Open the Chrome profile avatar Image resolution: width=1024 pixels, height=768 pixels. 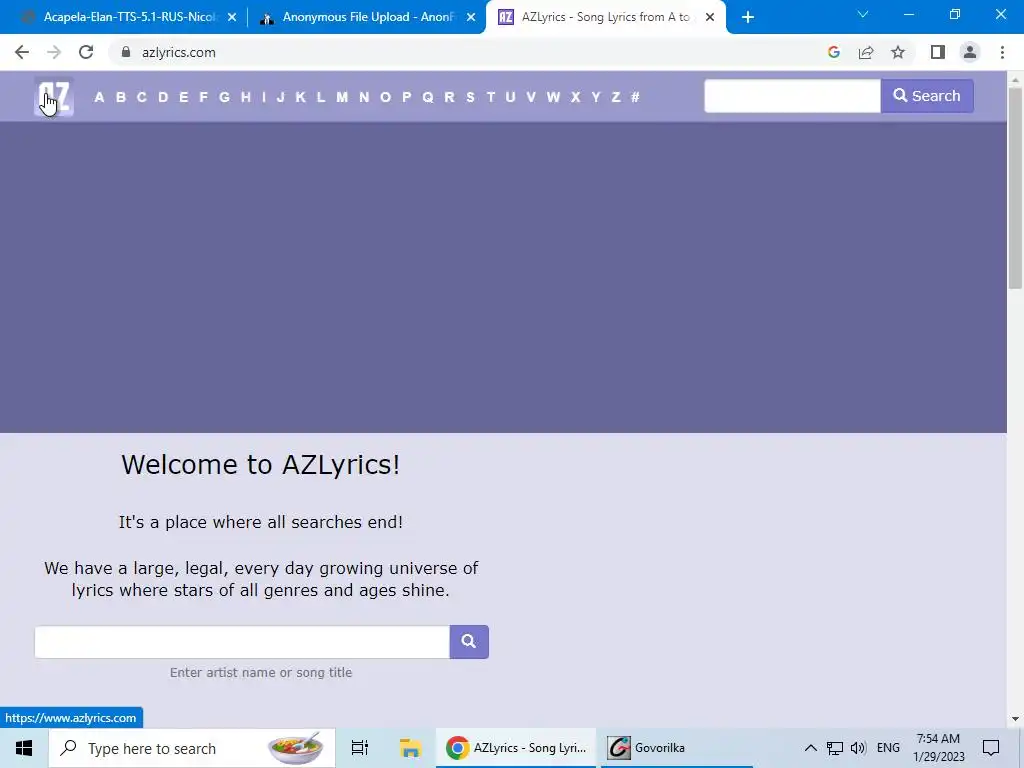970,52
